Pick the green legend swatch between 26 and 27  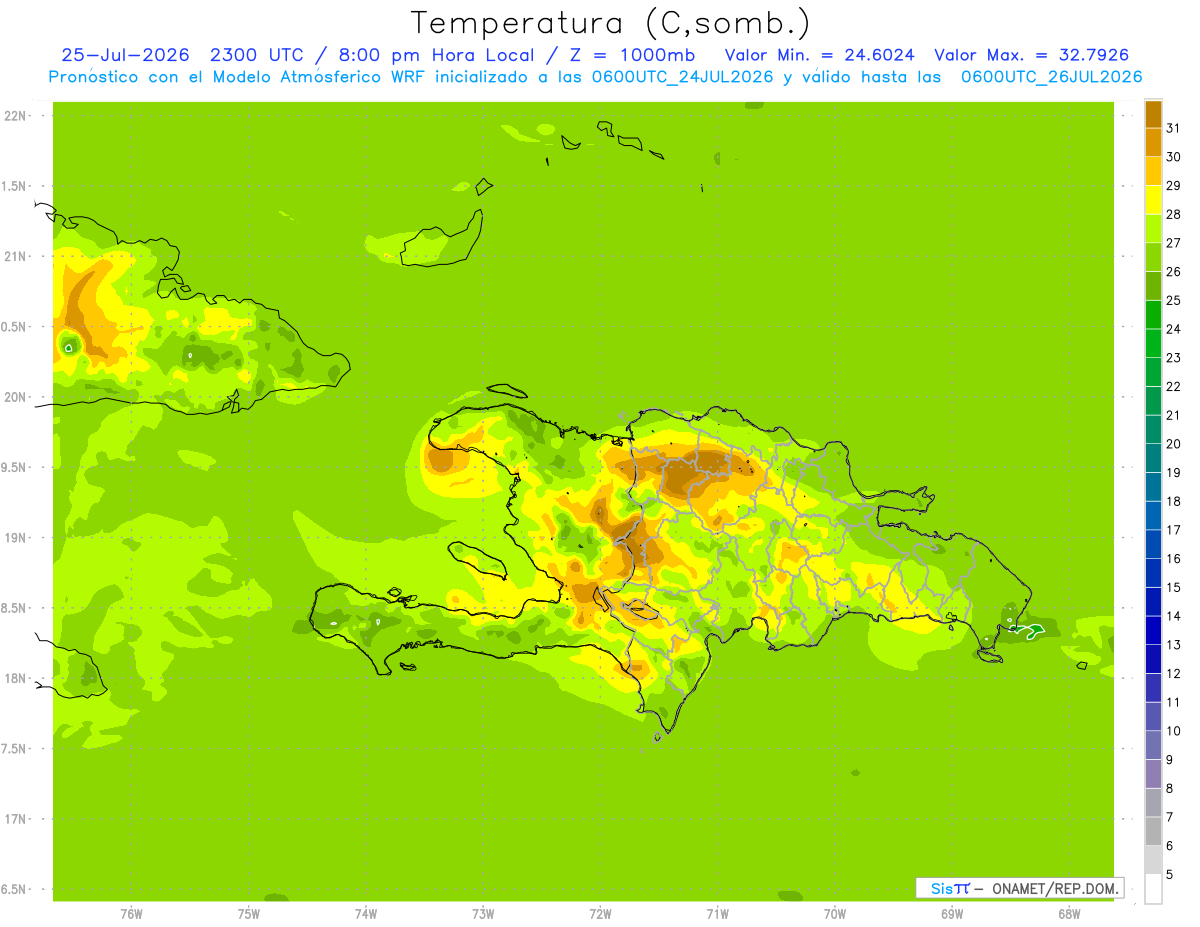tap(1153, 256)
